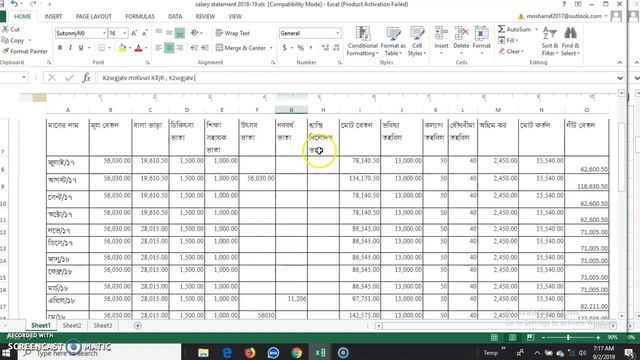Toggle Center horizontal alignment
Screen dimensions: 640x360
(169, 48)
